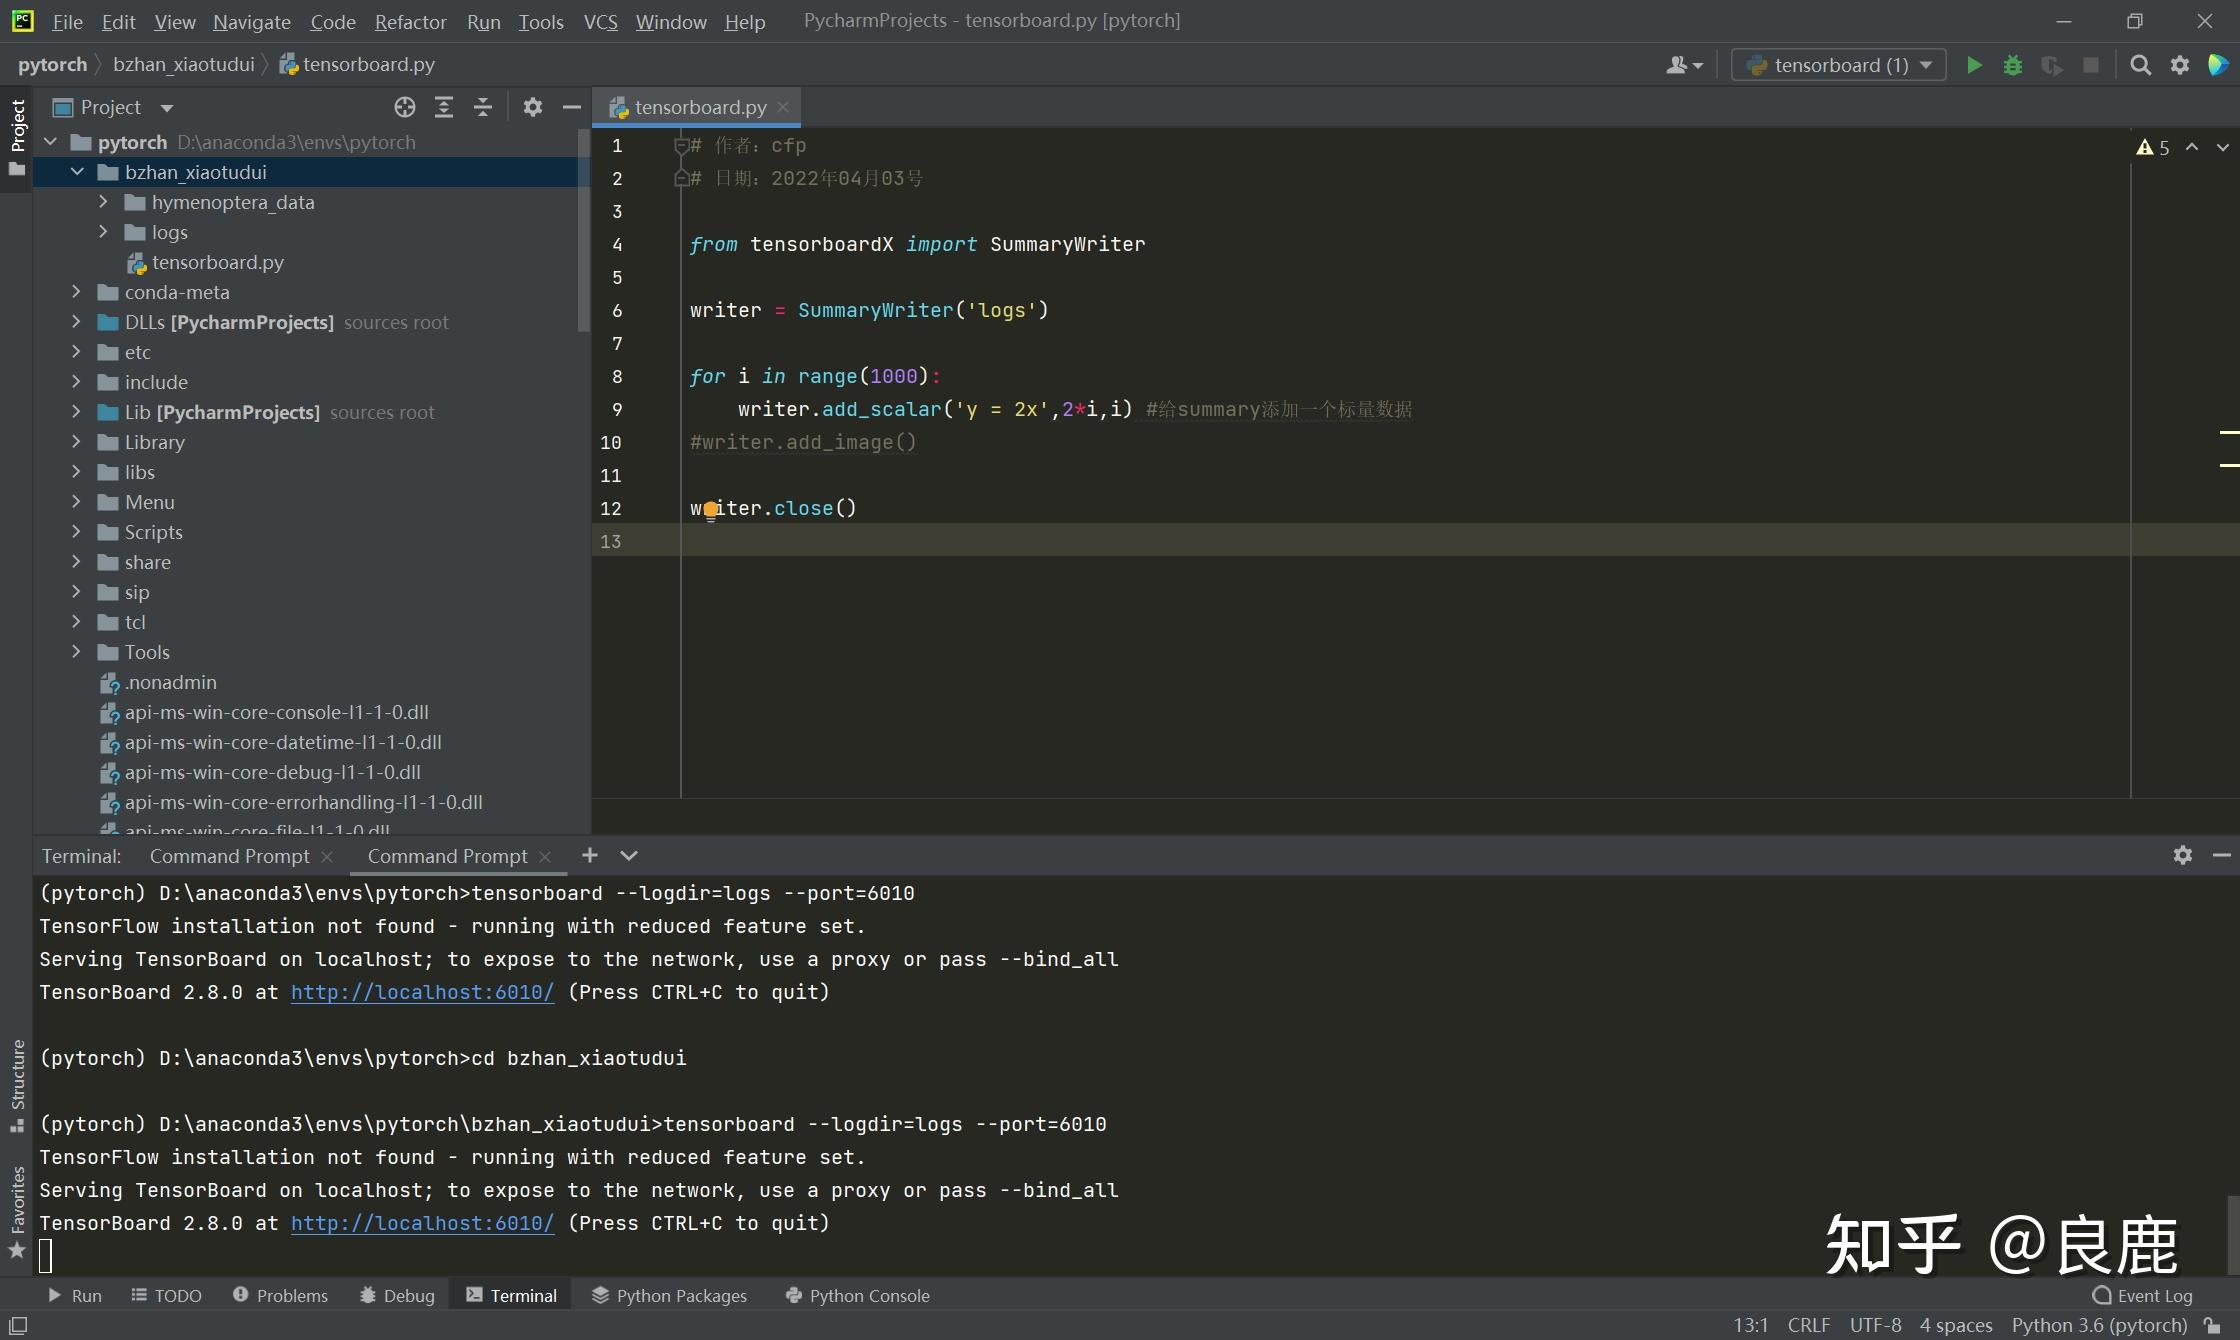
Task: Open the Terminal split add icon
Action: pos(590,855)
